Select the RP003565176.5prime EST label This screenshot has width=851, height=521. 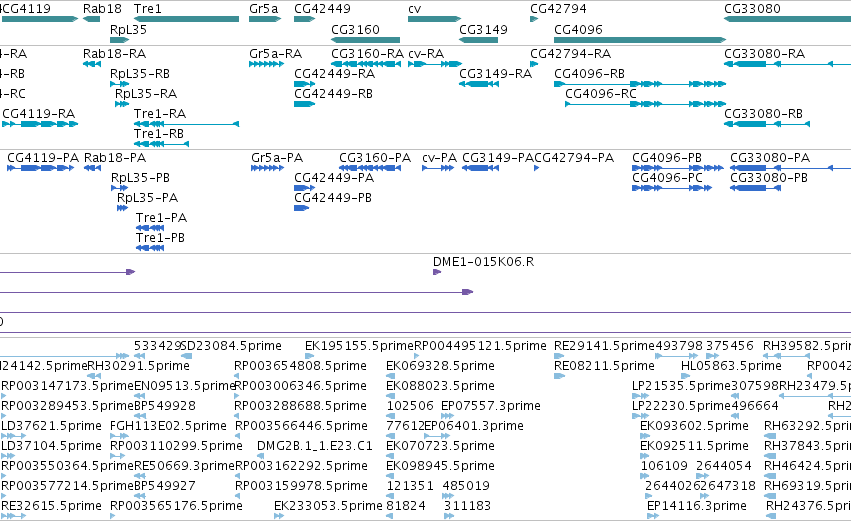176,506
